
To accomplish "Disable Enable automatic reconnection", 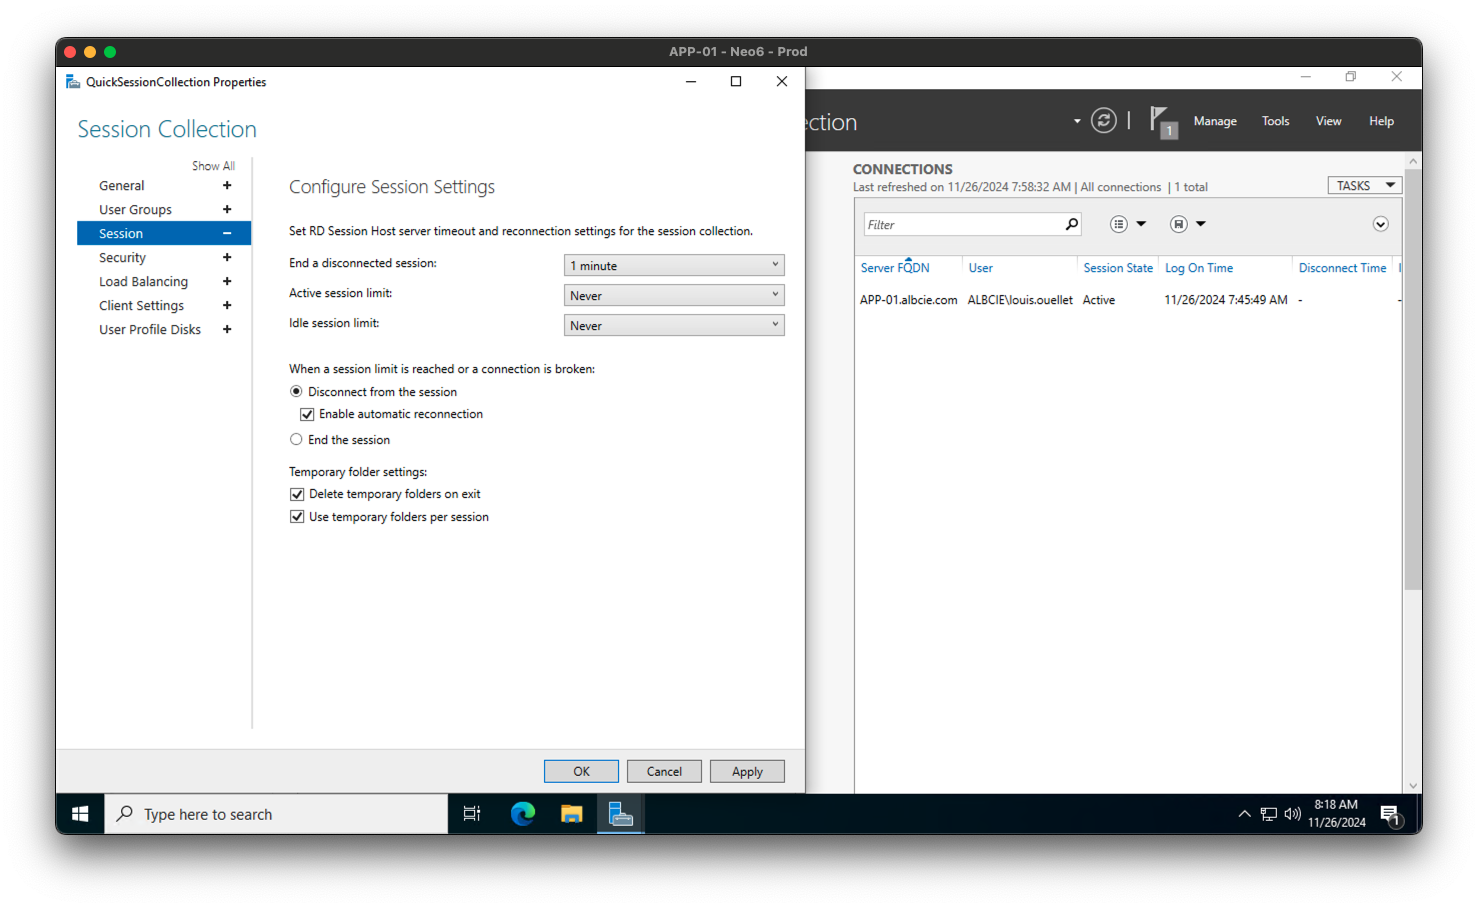I will click(307, 414).
